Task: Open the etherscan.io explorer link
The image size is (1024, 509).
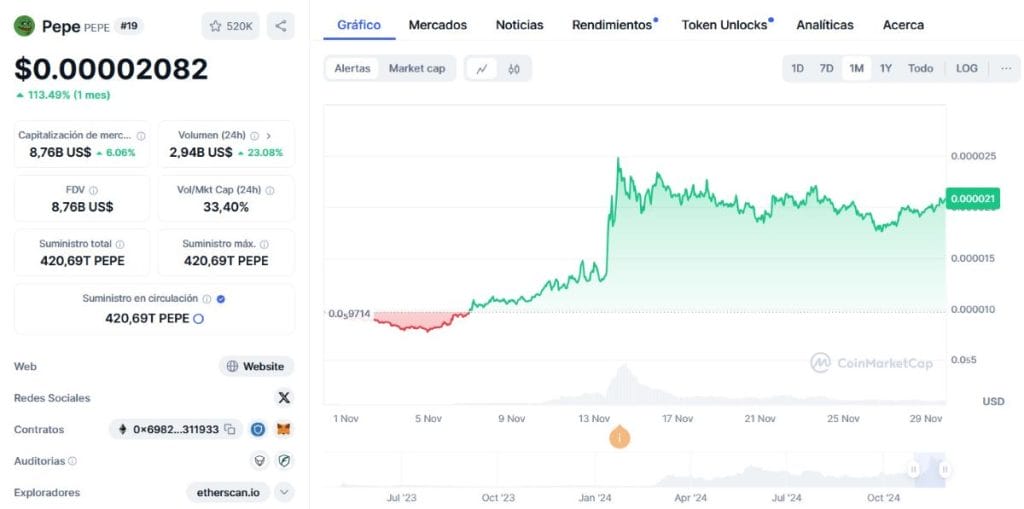Action: (228, 493)
